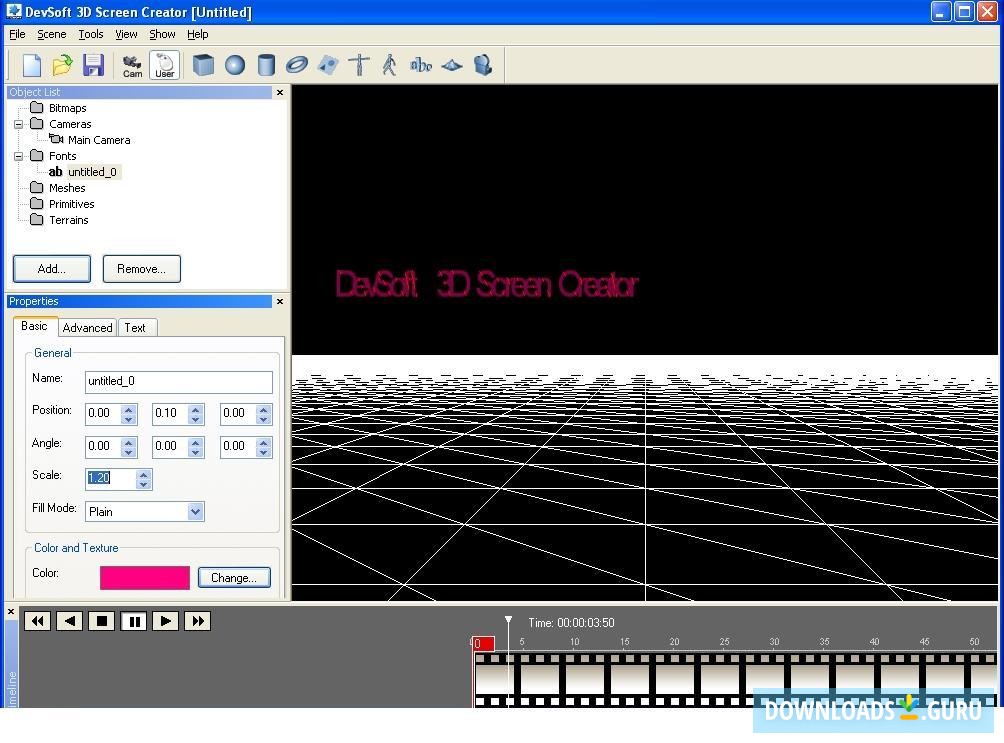Collapse the Cameras tree node
Image resolution: width=1004 pixels, height=743 pixels.
(x=18, y=123)
